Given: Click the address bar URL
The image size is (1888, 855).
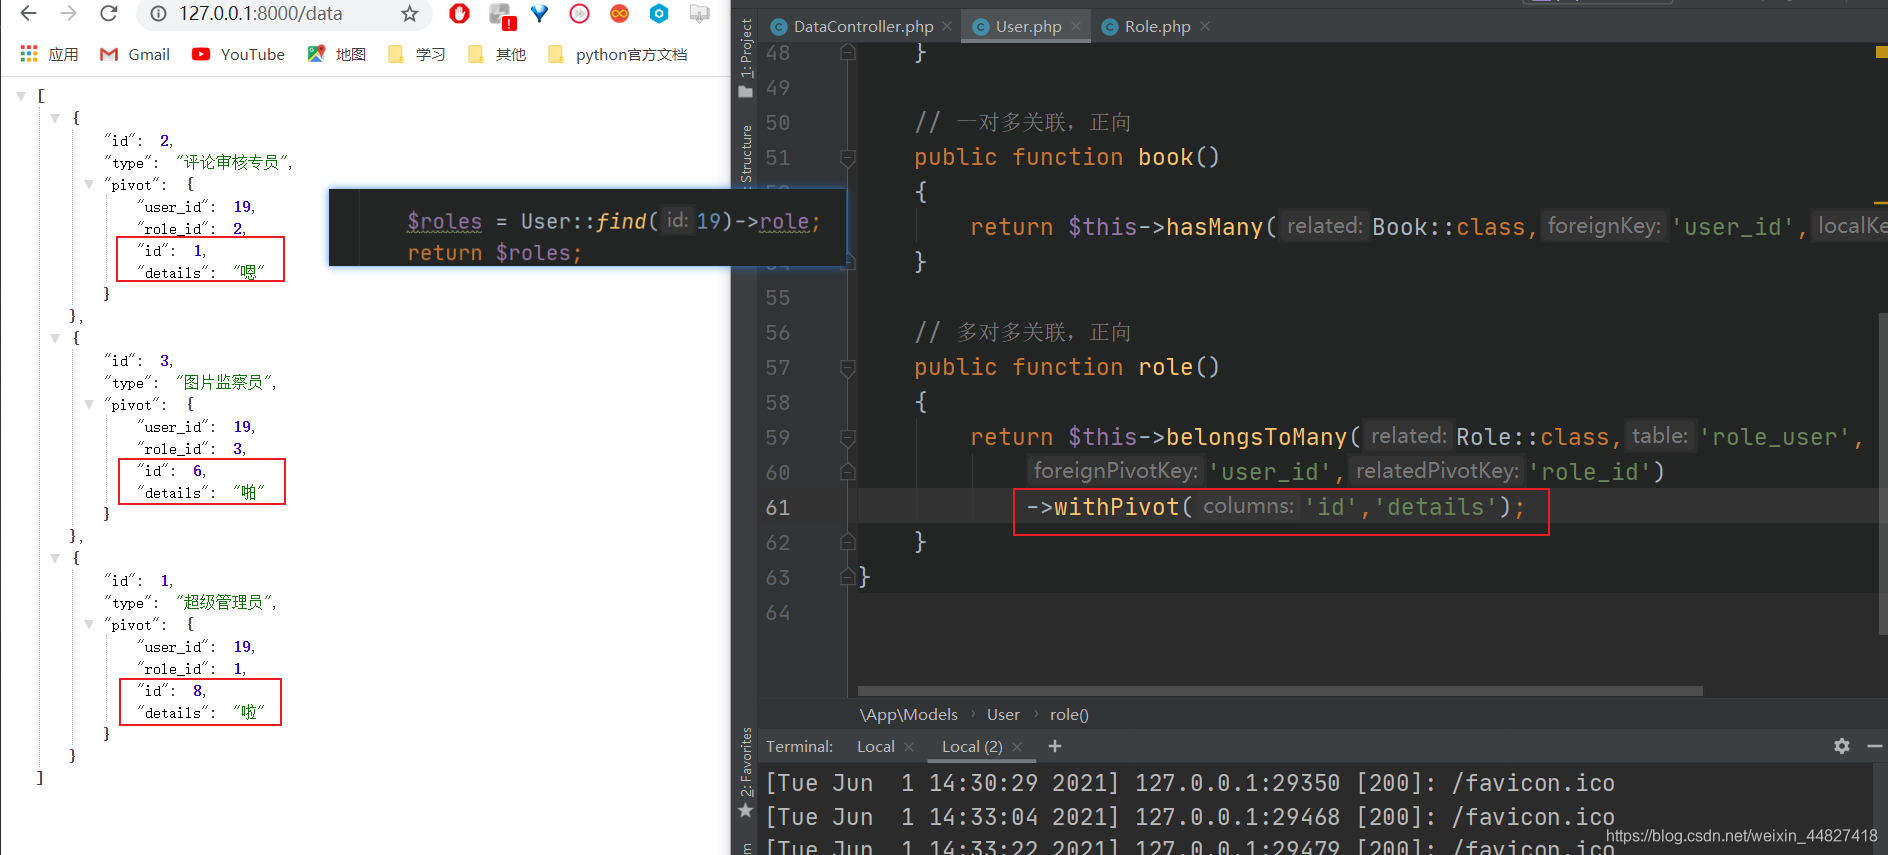Looking at the screenshot, I should (261, 14).
